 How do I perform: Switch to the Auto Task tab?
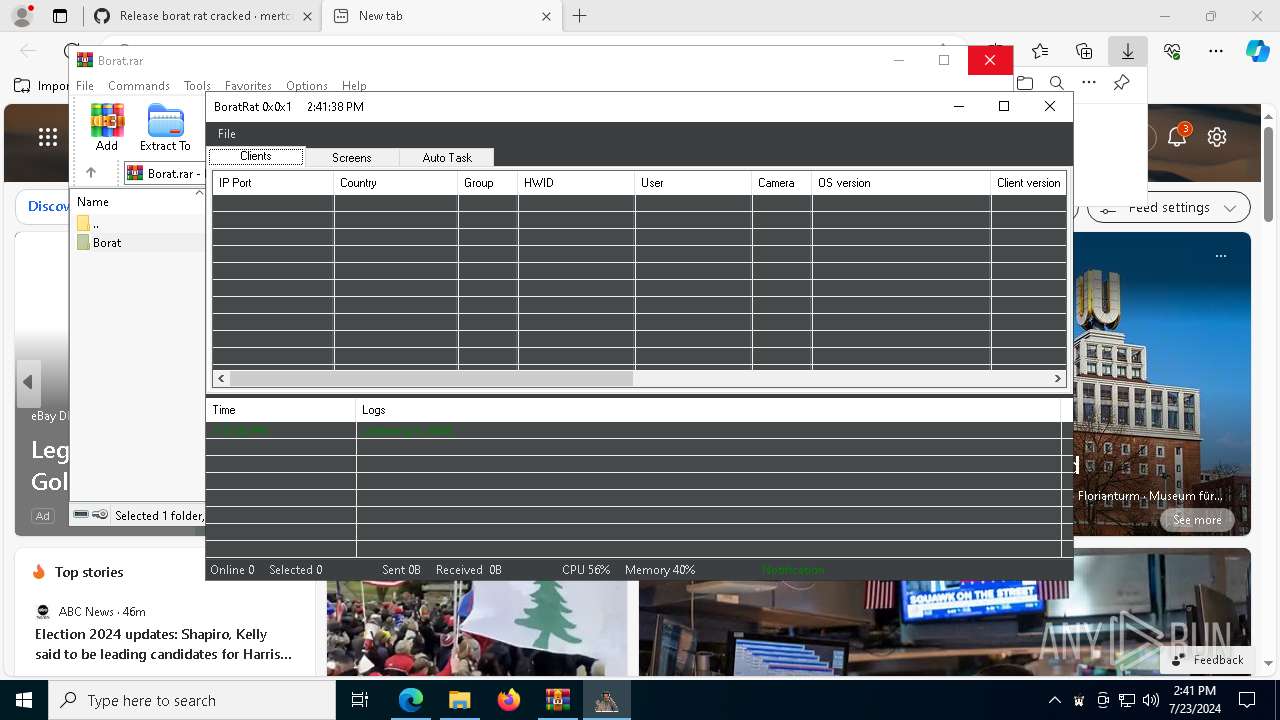(447, 158)
